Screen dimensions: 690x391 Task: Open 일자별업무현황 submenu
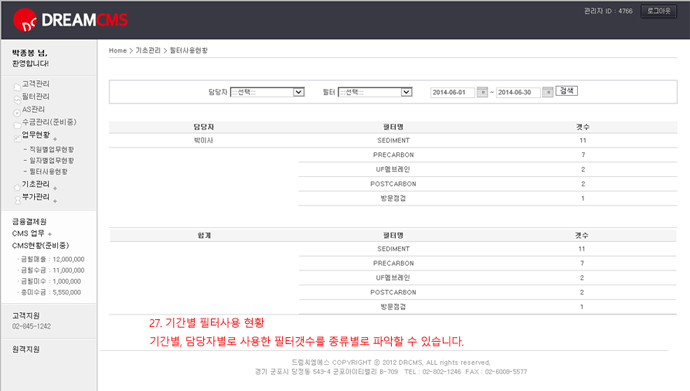point(51,161)
